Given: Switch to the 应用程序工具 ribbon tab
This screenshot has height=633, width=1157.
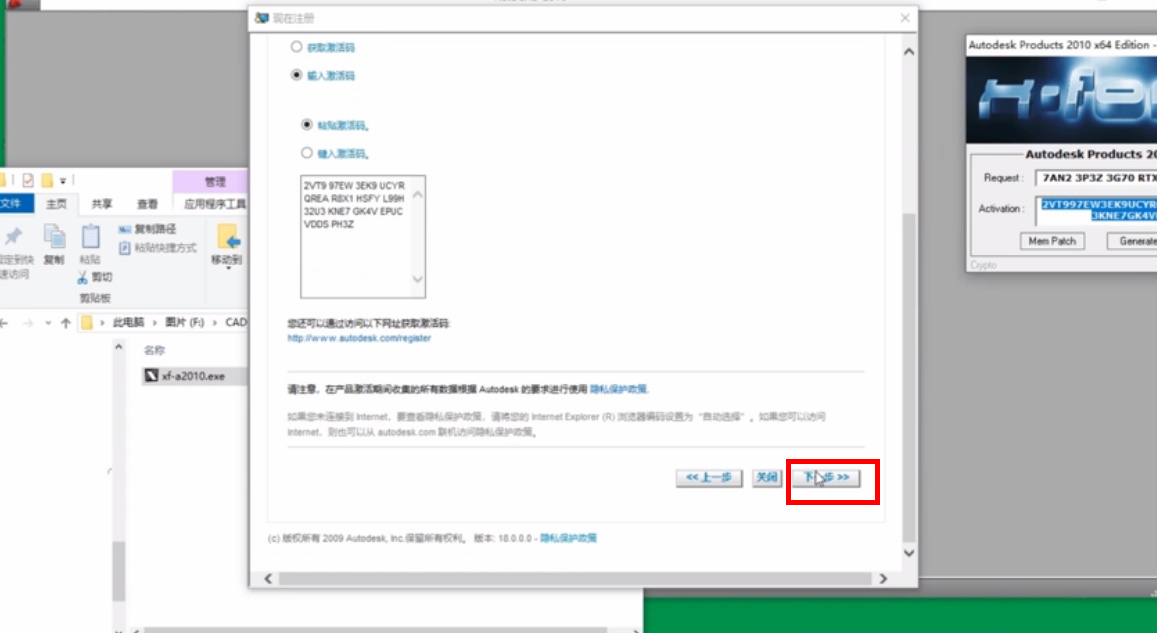Looking at the screenshot, I should 214,204.
